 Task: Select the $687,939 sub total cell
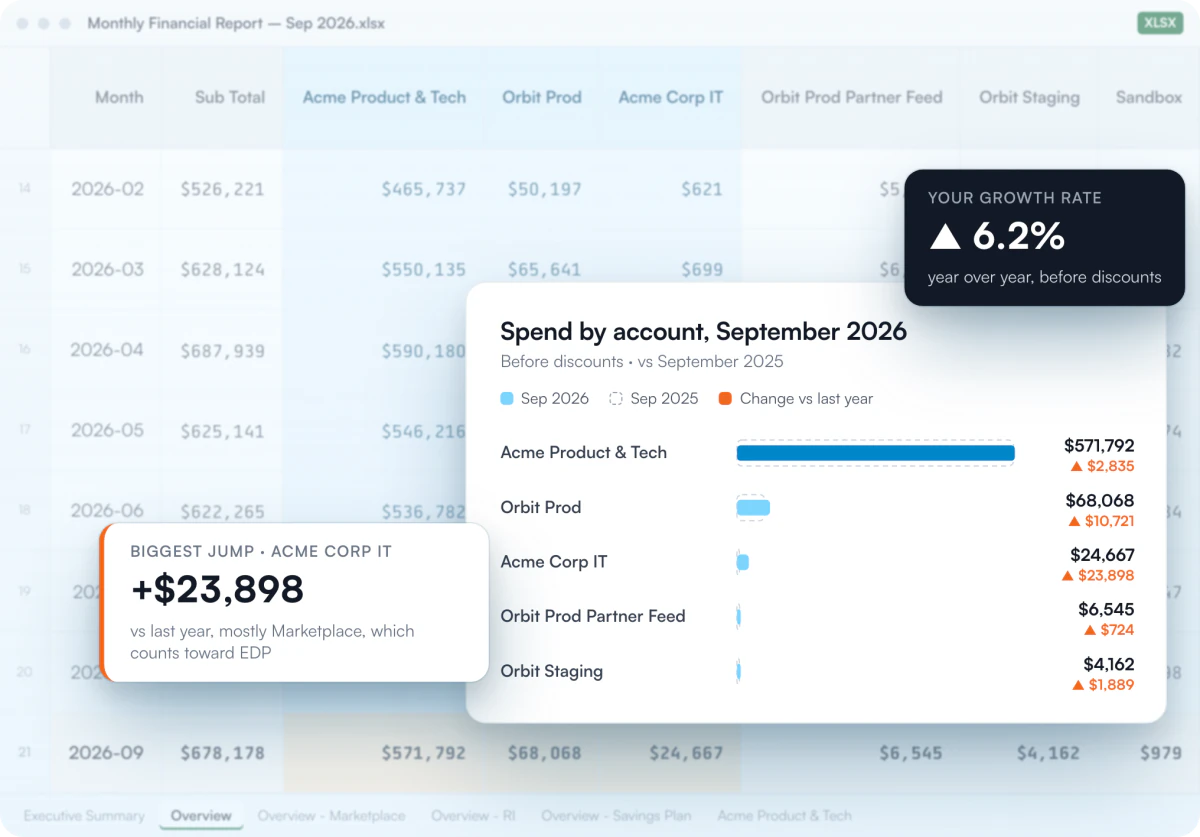coord(222,350)
